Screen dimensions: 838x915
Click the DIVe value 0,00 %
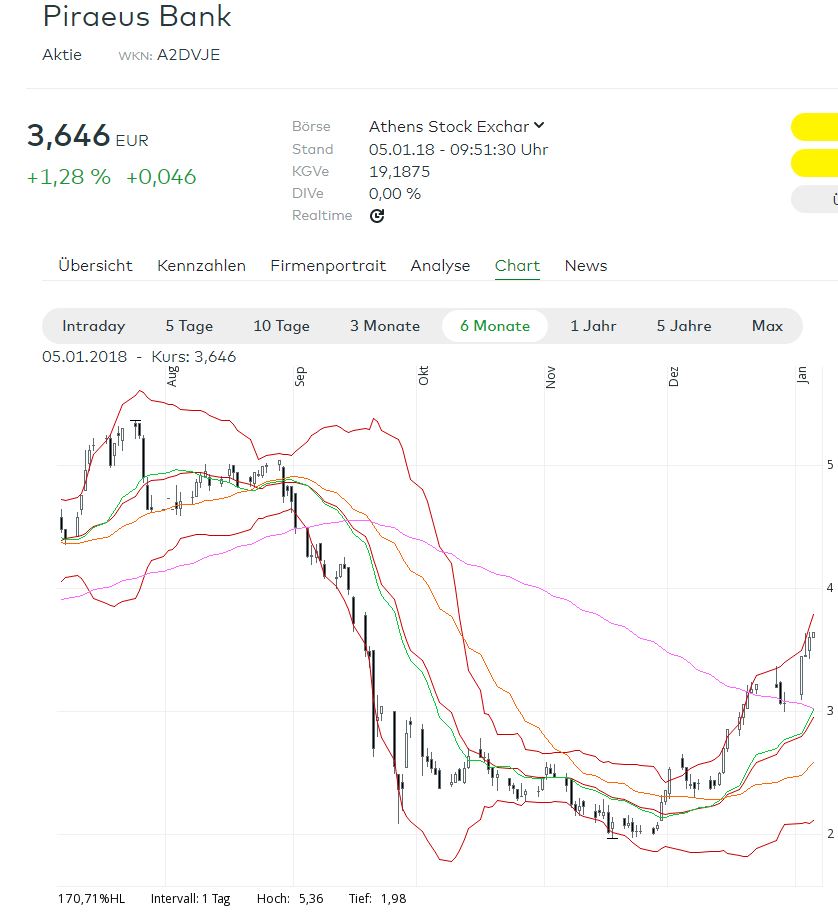[x=394, y=194]
